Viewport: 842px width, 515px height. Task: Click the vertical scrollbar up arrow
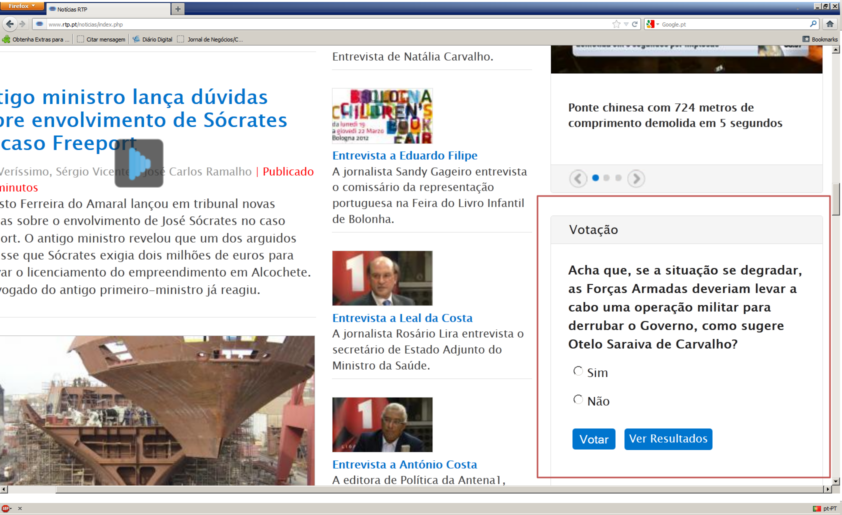836,49
